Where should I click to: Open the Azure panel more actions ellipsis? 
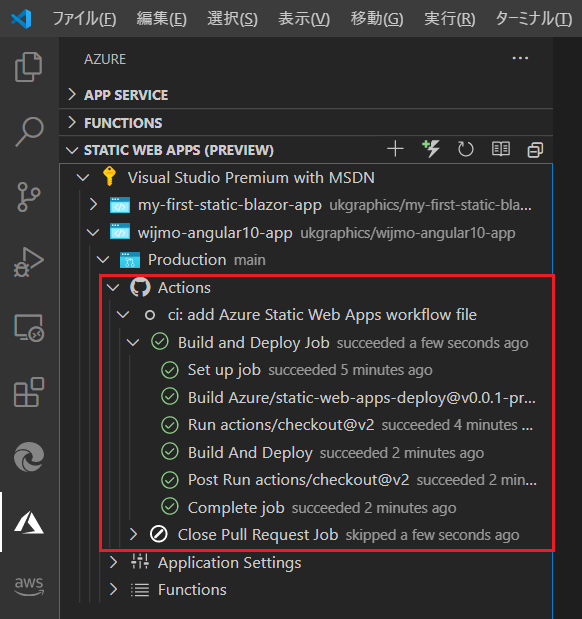(x=520, y=58)
